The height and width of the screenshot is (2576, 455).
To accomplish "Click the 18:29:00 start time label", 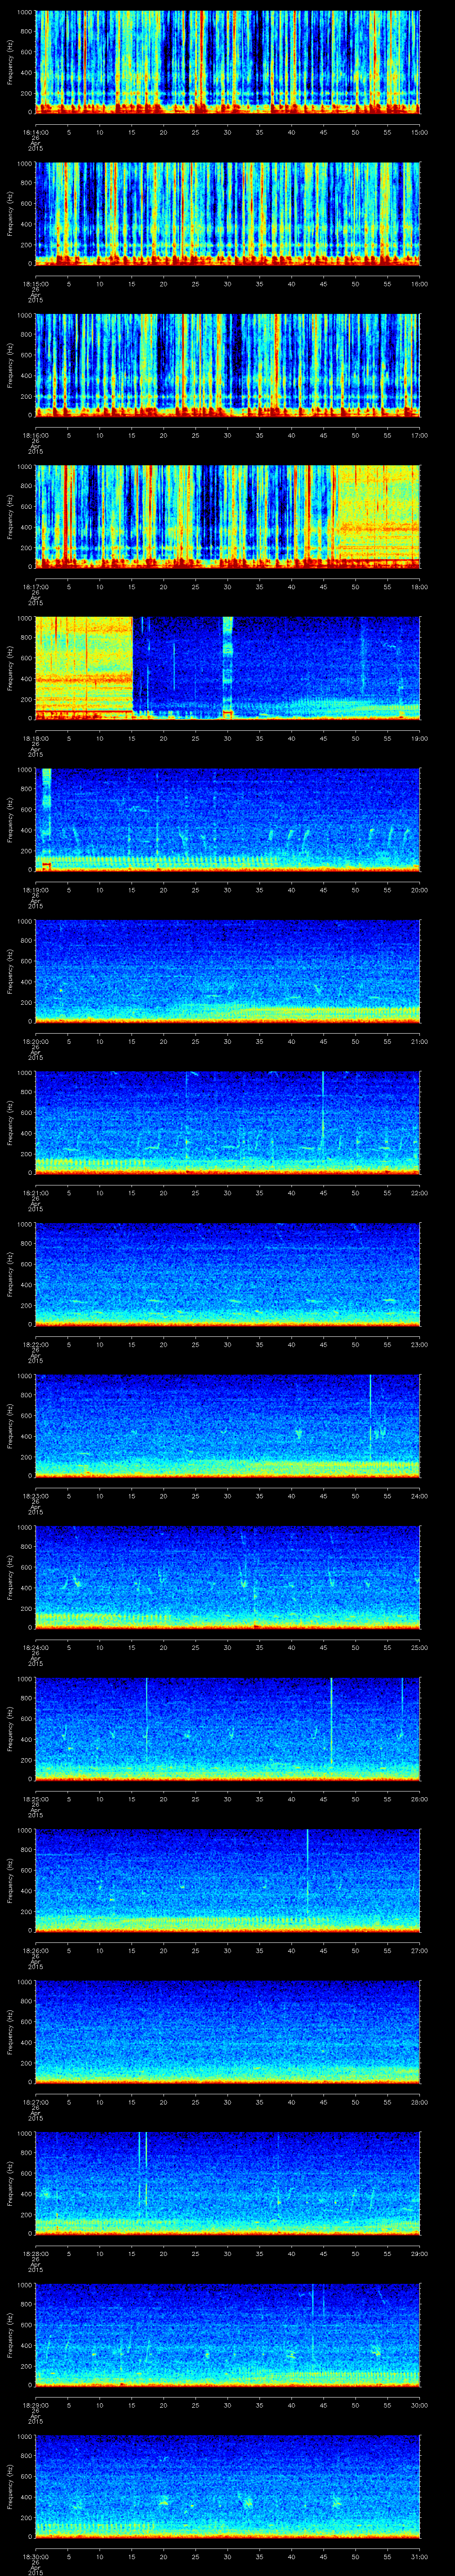I will pyautogui.click(x=35, y=2406).
